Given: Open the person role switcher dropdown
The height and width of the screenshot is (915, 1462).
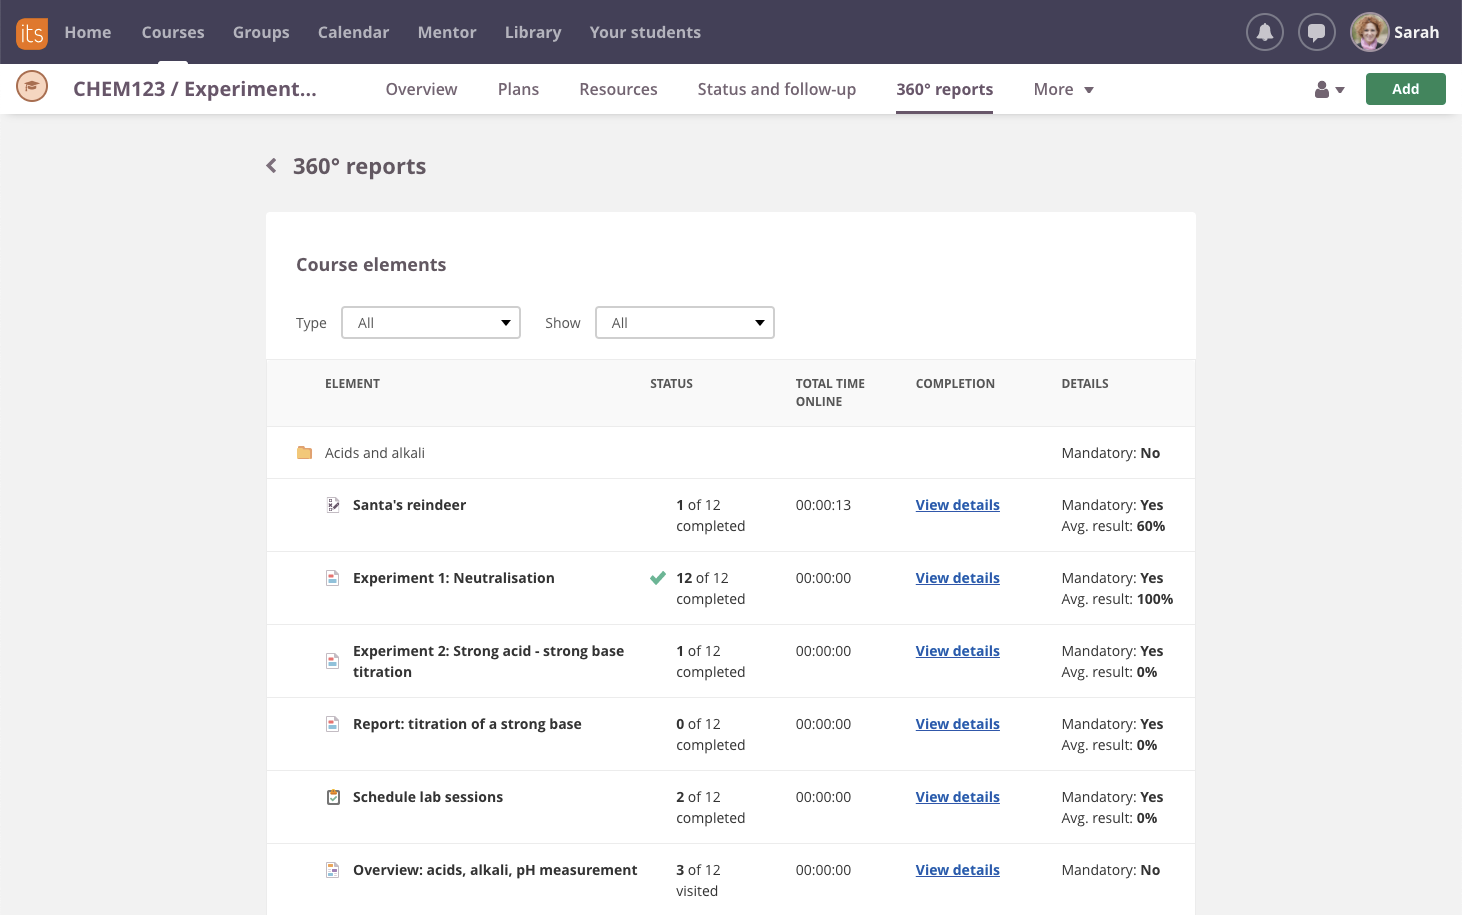Looking at the screenshot, I should click(x=1328, y=90).
